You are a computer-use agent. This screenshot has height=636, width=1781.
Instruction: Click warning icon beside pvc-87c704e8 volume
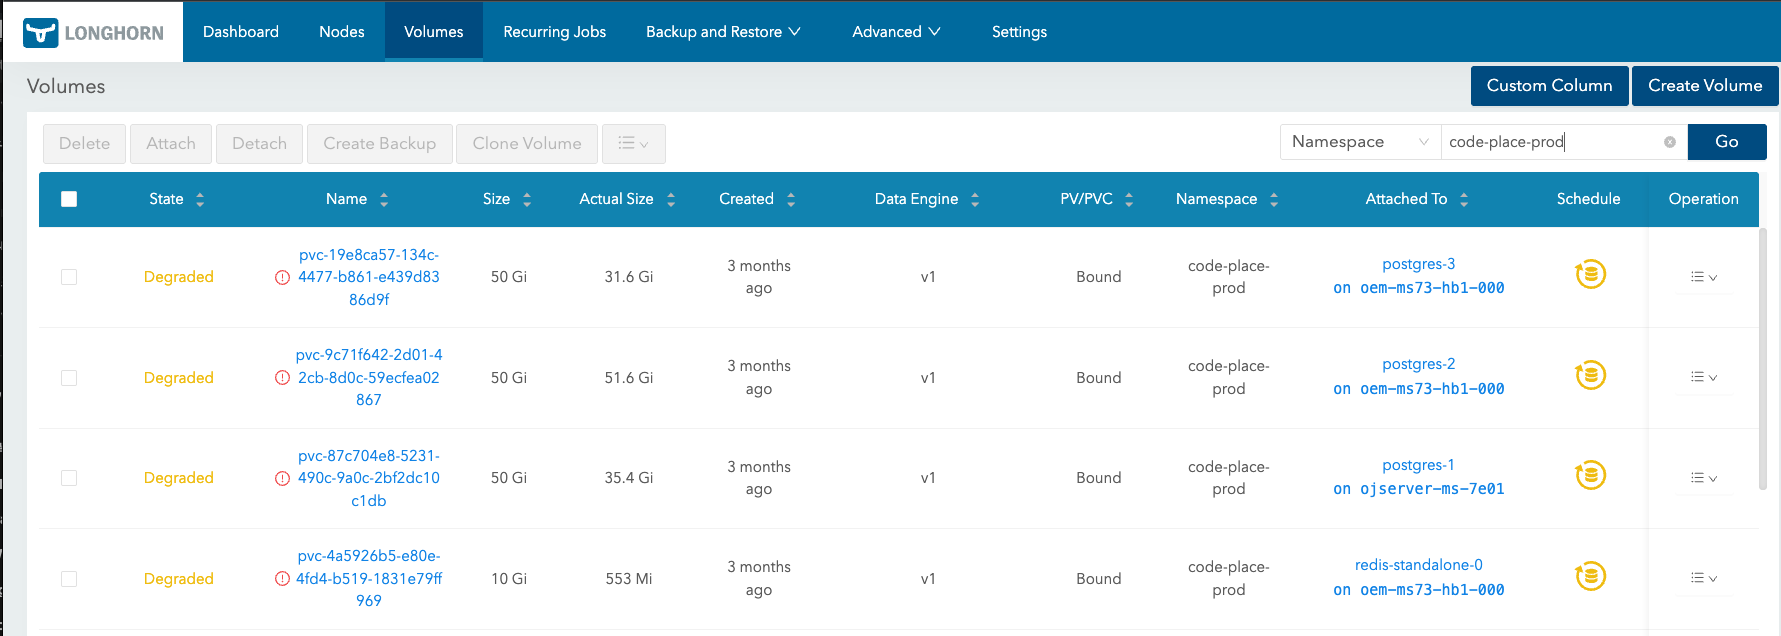[x=283, y=478]
